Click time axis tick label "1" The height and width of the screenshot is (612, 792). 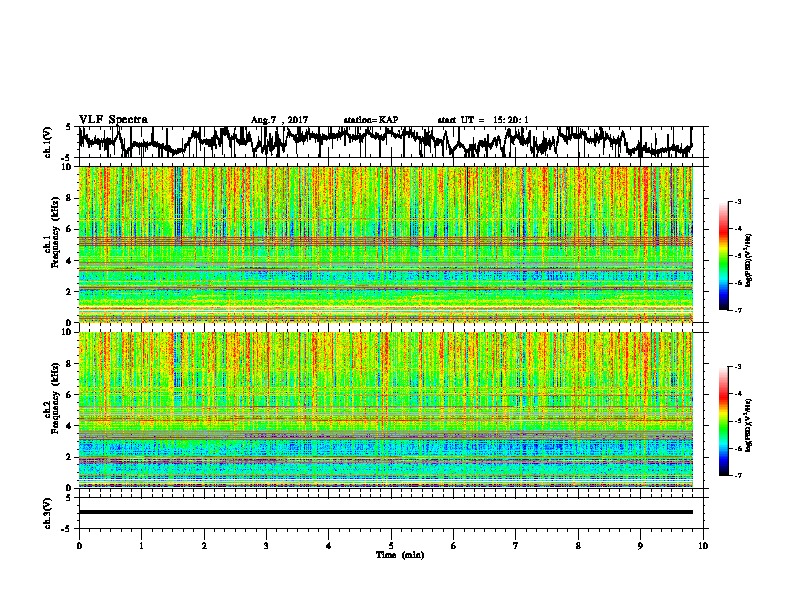141,546
